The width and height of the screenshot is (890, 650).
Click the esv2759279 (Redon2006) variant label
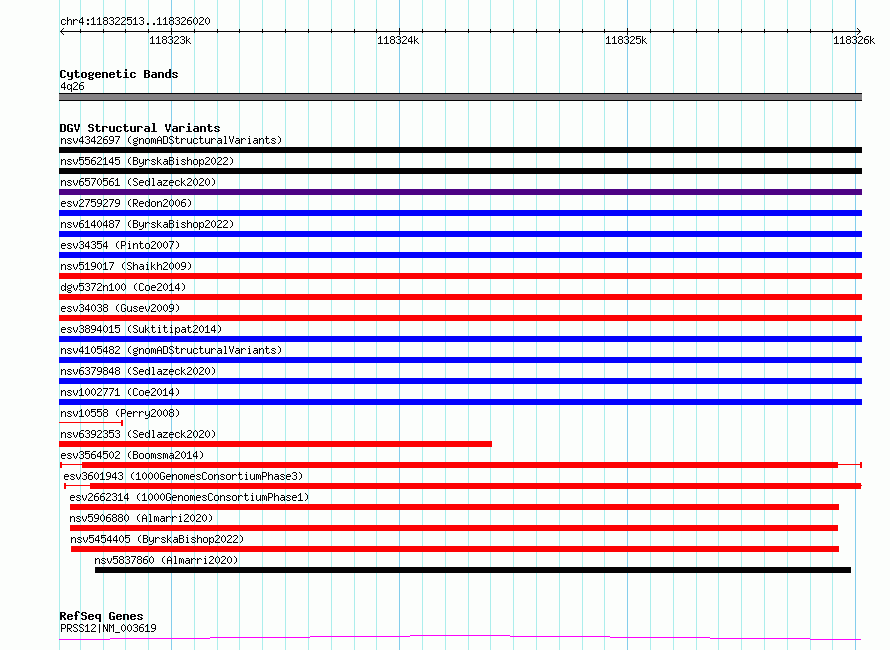click(x=126, y=203)
